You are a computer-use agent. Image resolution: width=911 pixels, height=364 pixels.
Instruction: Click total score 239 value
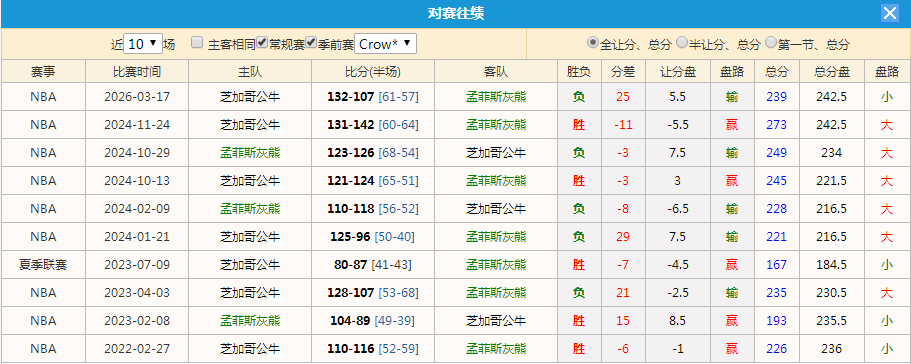pos(776,97)
